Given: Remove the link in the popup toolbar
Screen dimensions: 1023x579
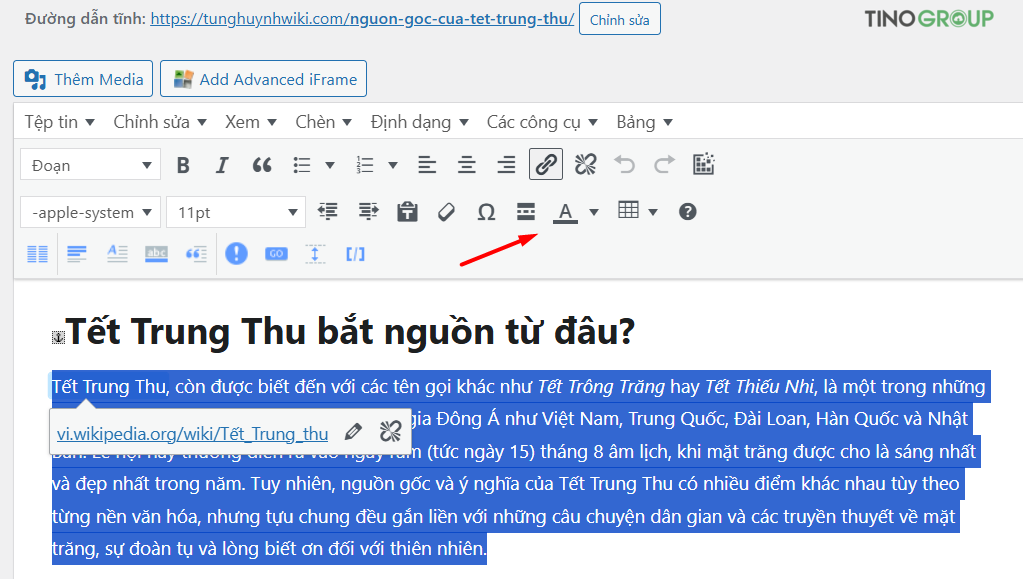Looking at the screenshot, I should tap(390, 431).
